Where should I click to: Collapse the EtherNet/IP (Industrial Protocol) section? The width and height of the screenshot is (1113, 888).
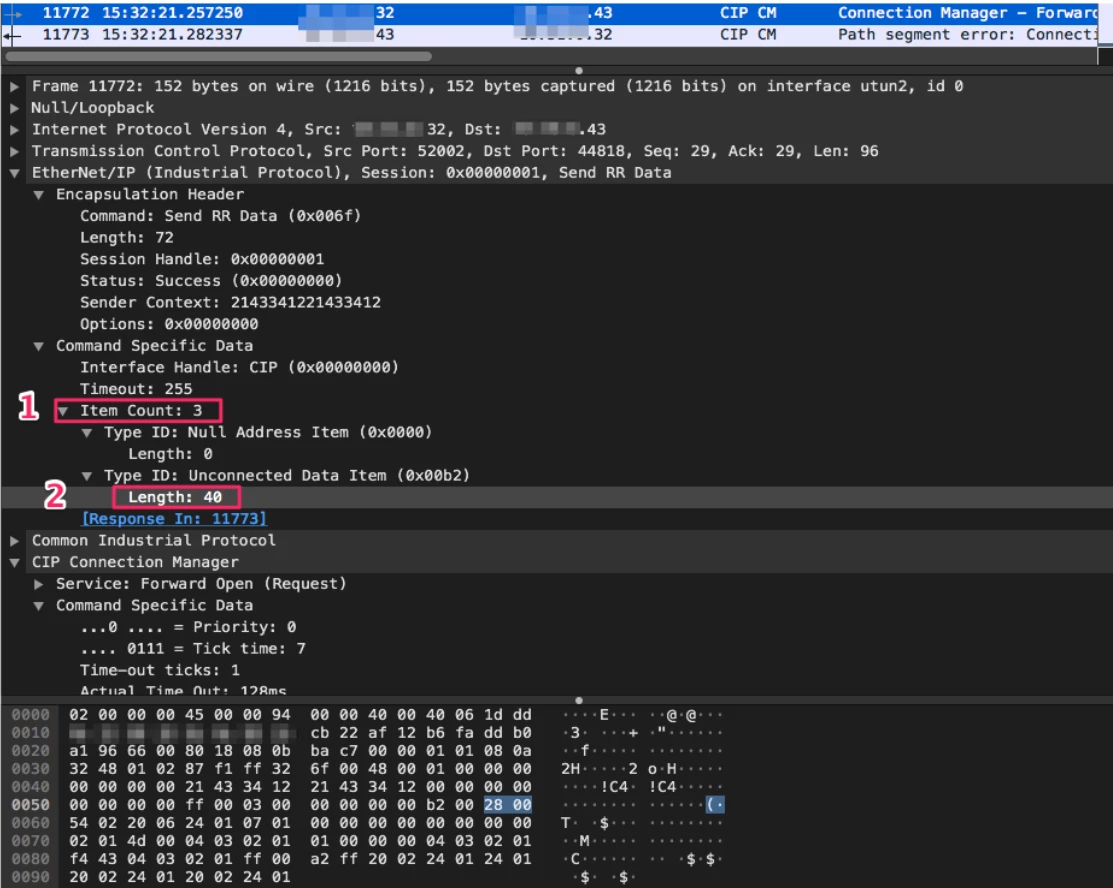(x=14, y=173)
